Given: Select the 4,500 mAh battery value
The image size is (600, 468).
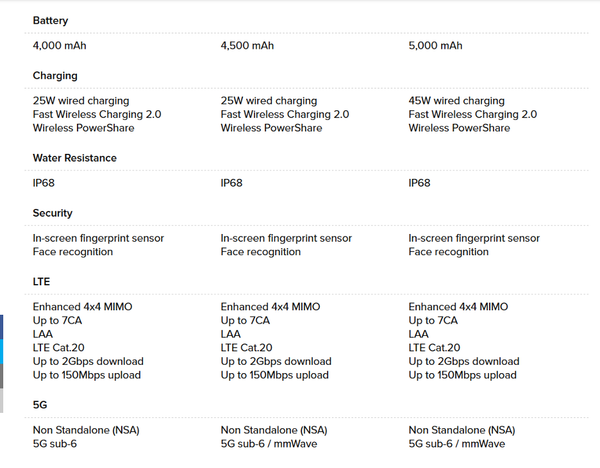Looking at the screenshot, I should (247, 46).
